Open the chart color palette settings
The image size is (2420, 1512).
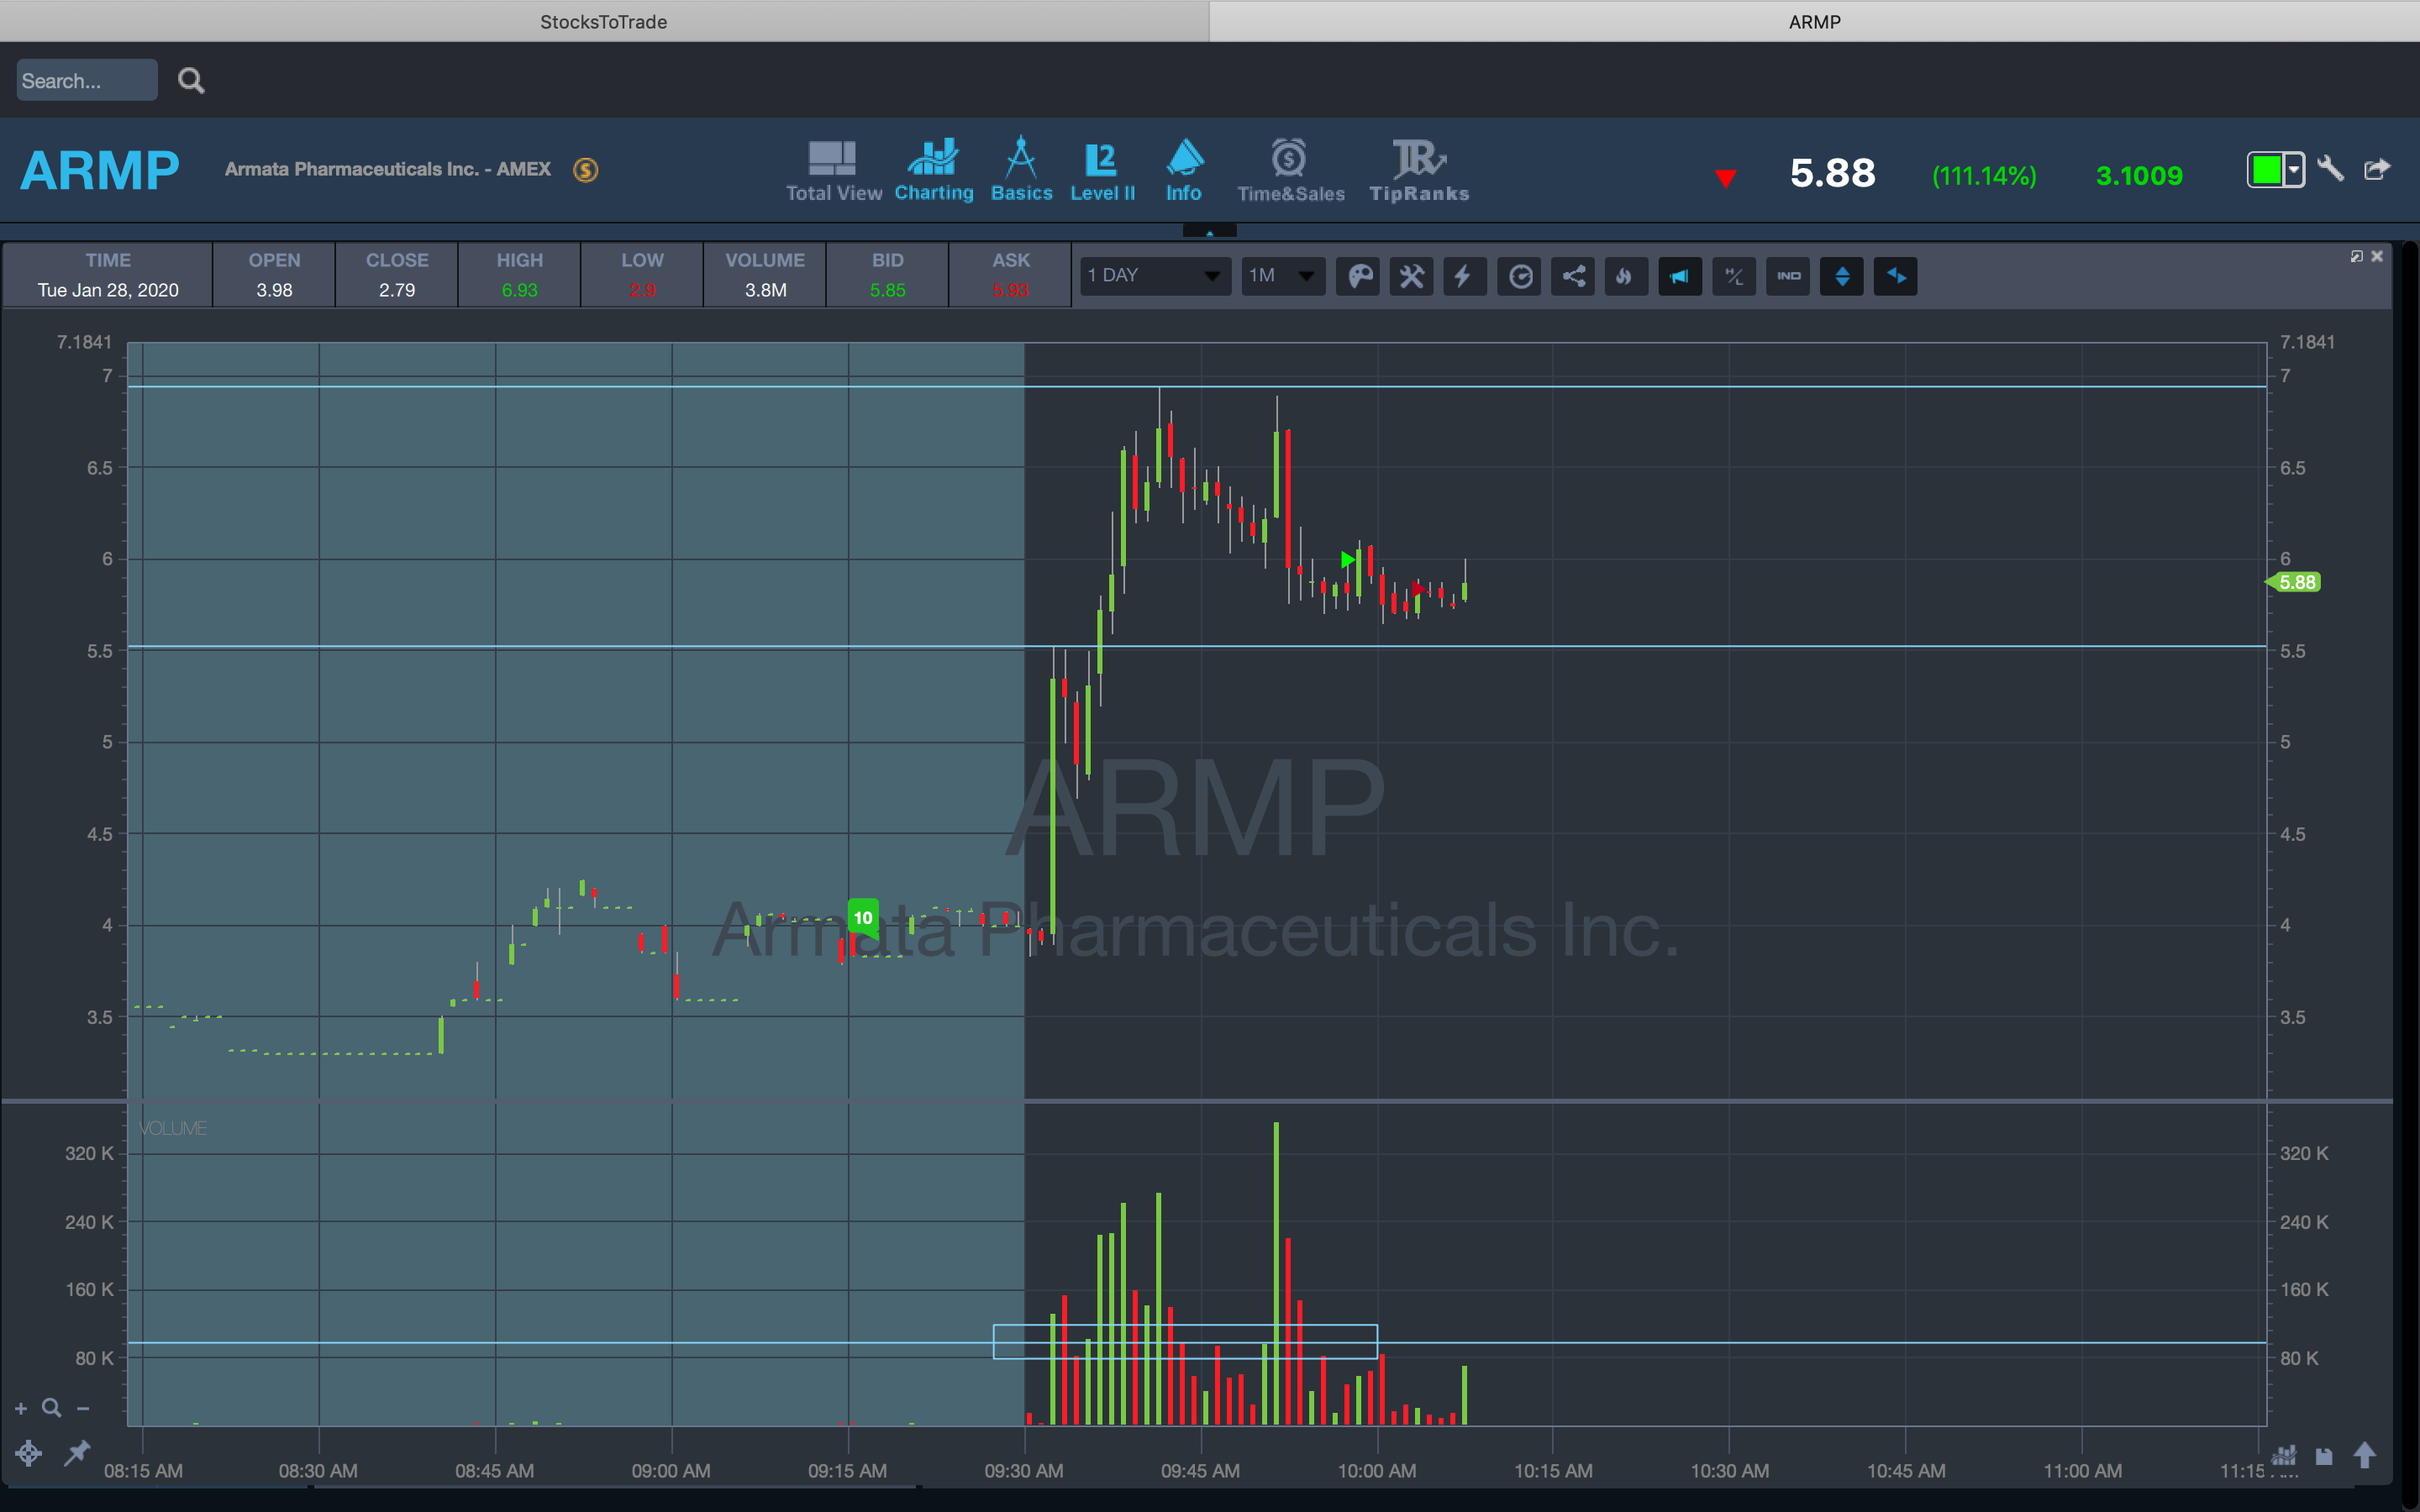[1359, 276]
